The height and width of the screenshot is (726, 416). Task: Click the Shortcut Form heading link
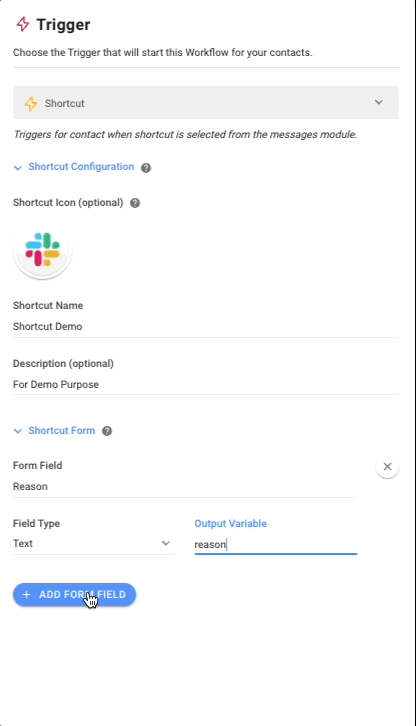[62, 431]
